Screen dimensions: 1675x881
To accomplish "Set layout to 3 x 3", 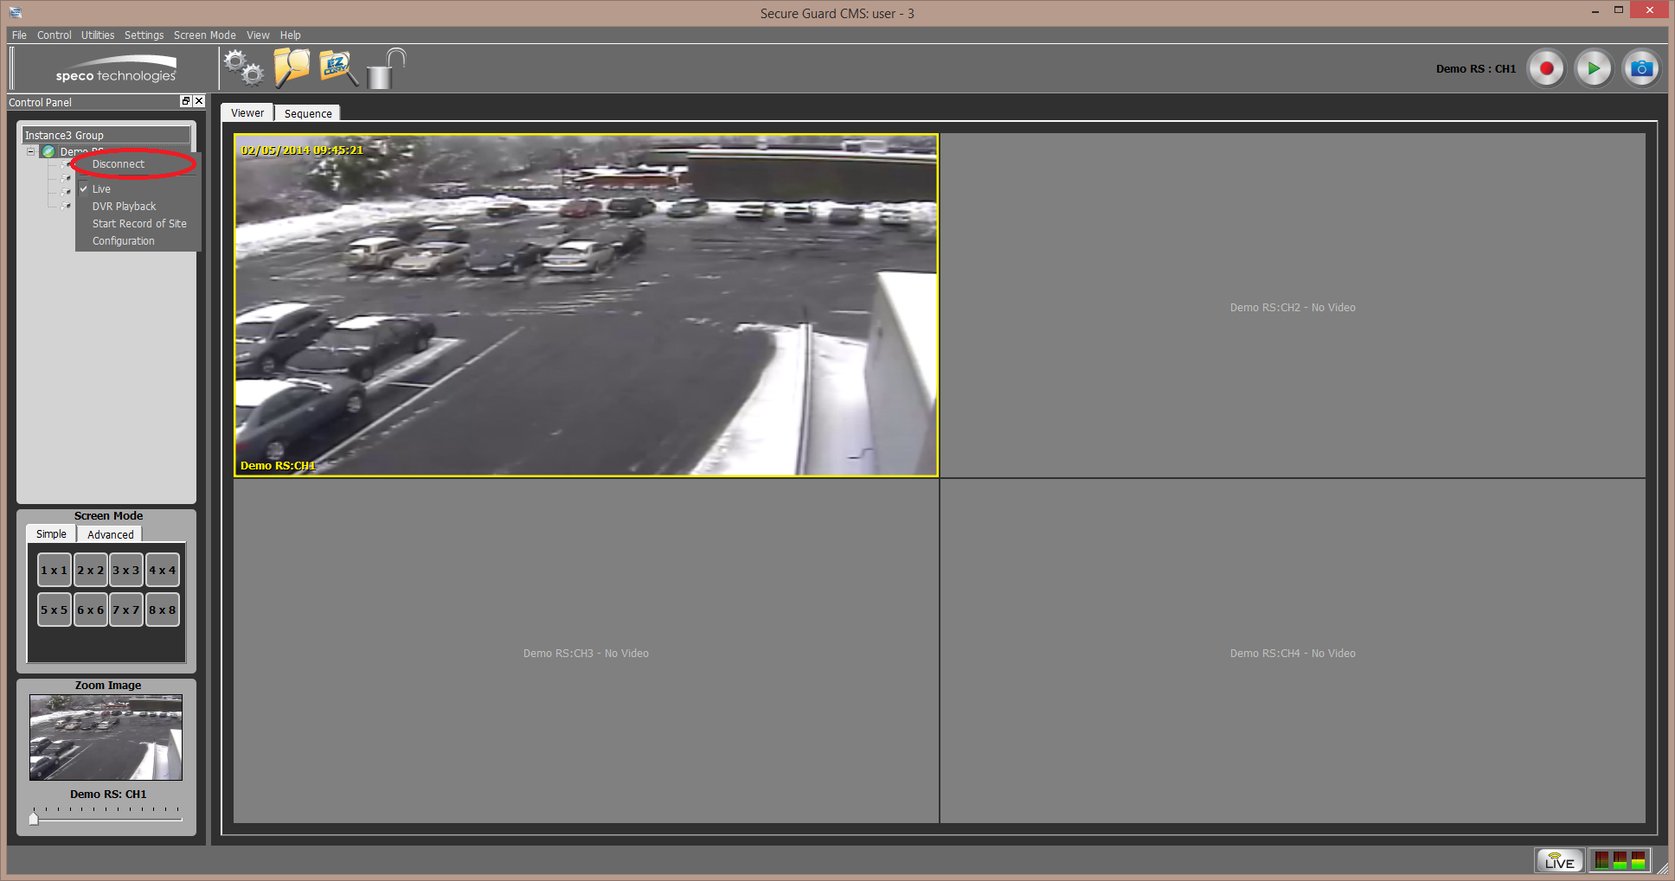I will click(x=126, y=570).
